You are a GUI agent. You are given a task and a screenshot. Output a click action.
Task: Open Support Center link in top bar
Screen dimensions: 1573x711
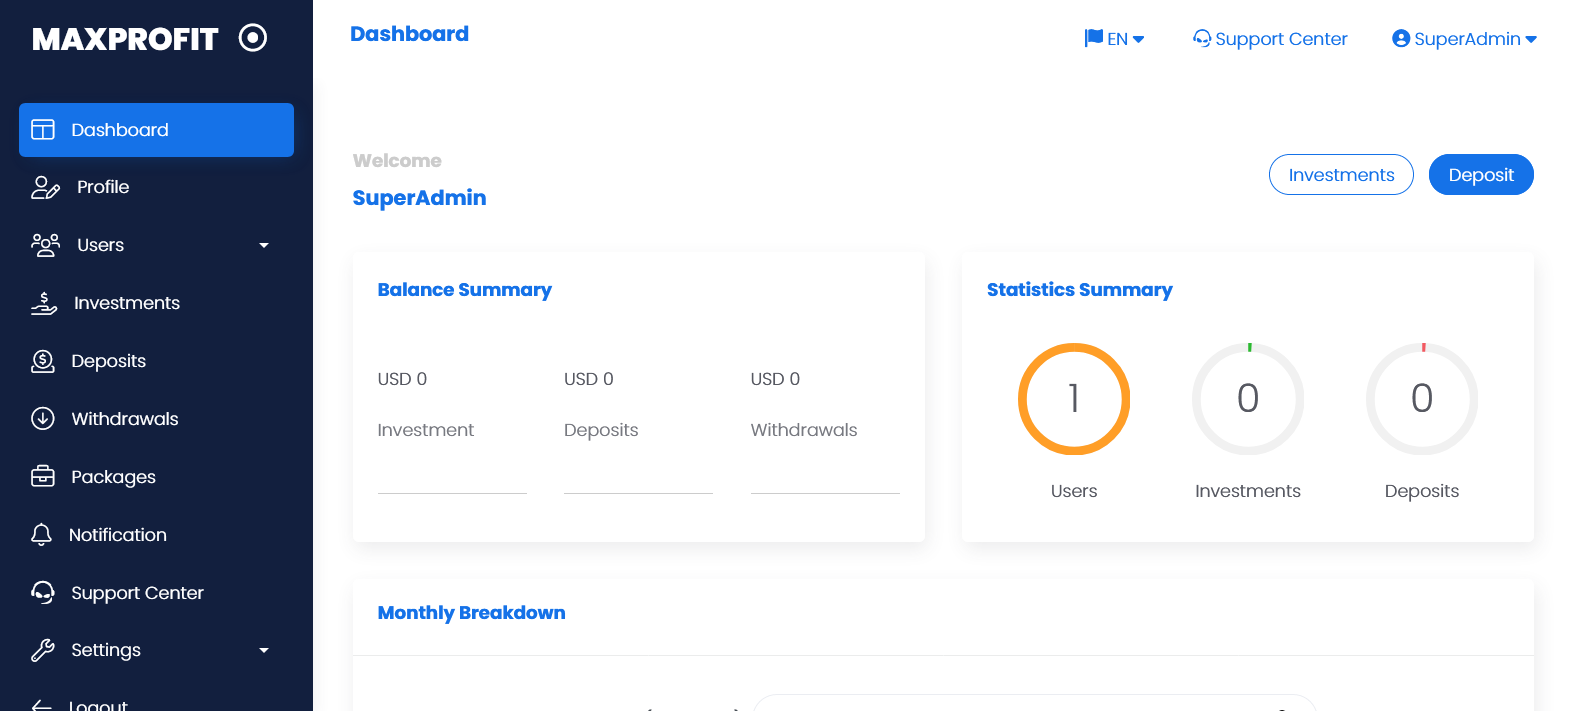(x=1270, y=39)
